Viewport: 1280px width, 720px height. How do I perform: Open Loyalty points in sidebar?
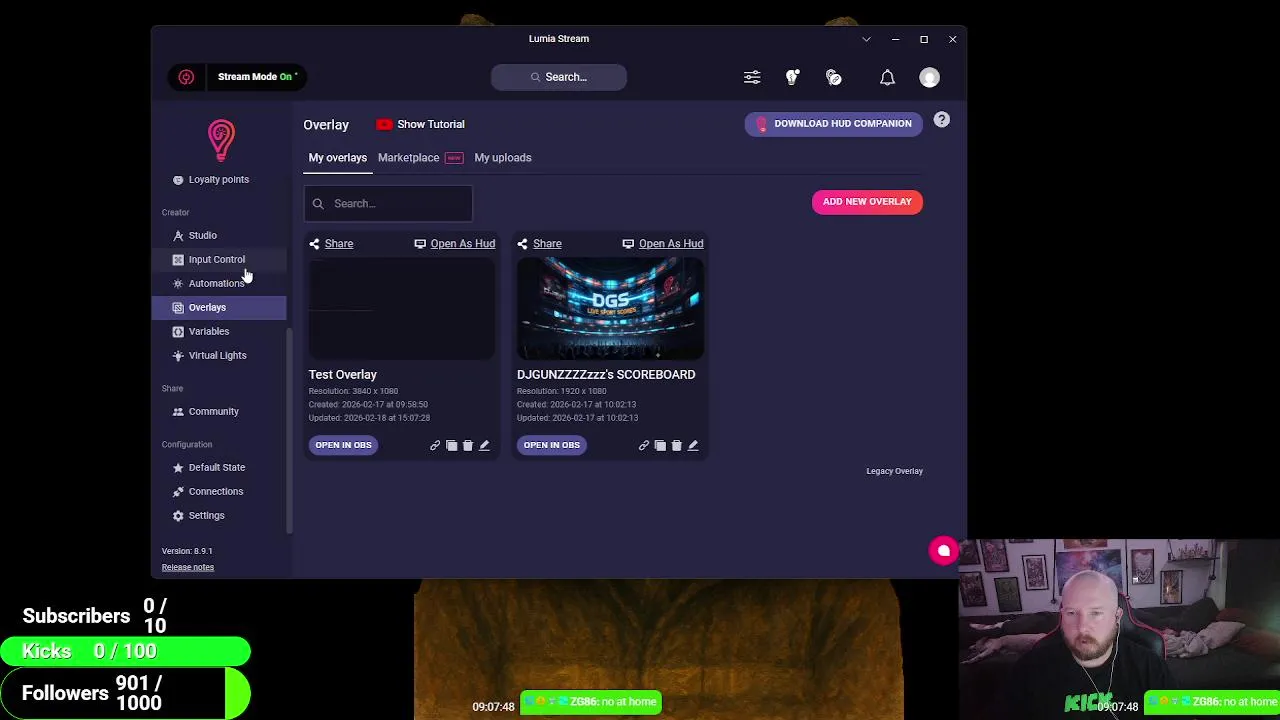coord(219,180)
